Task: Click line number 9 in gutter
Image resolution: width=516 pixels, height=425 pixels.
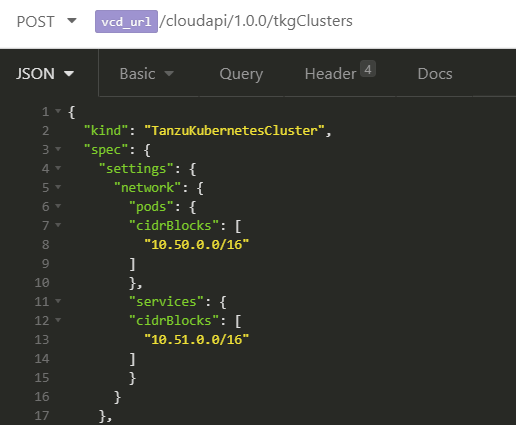Action: point(46,264)
